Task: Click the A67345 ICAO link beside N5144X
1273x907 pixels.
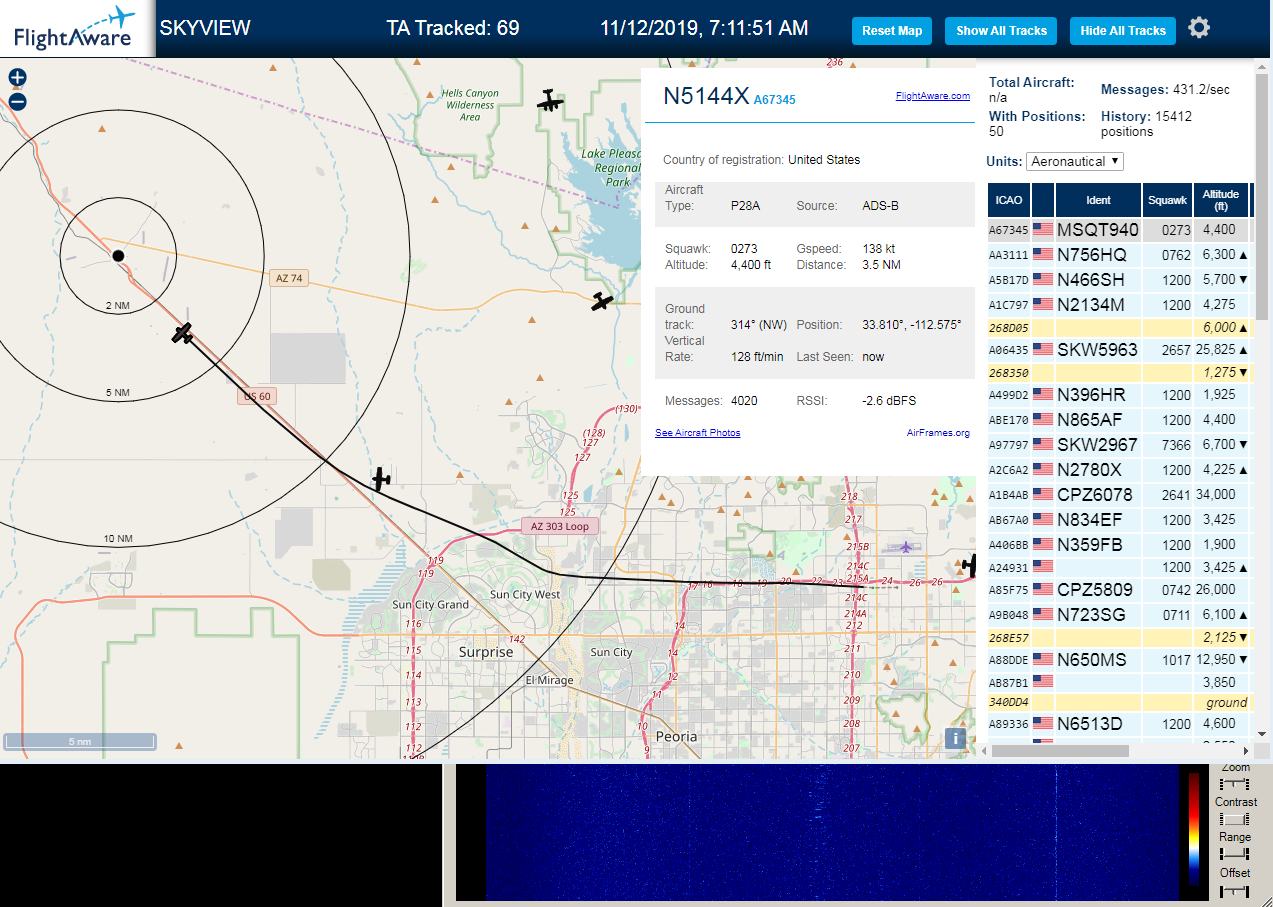Action: point(775,100)
